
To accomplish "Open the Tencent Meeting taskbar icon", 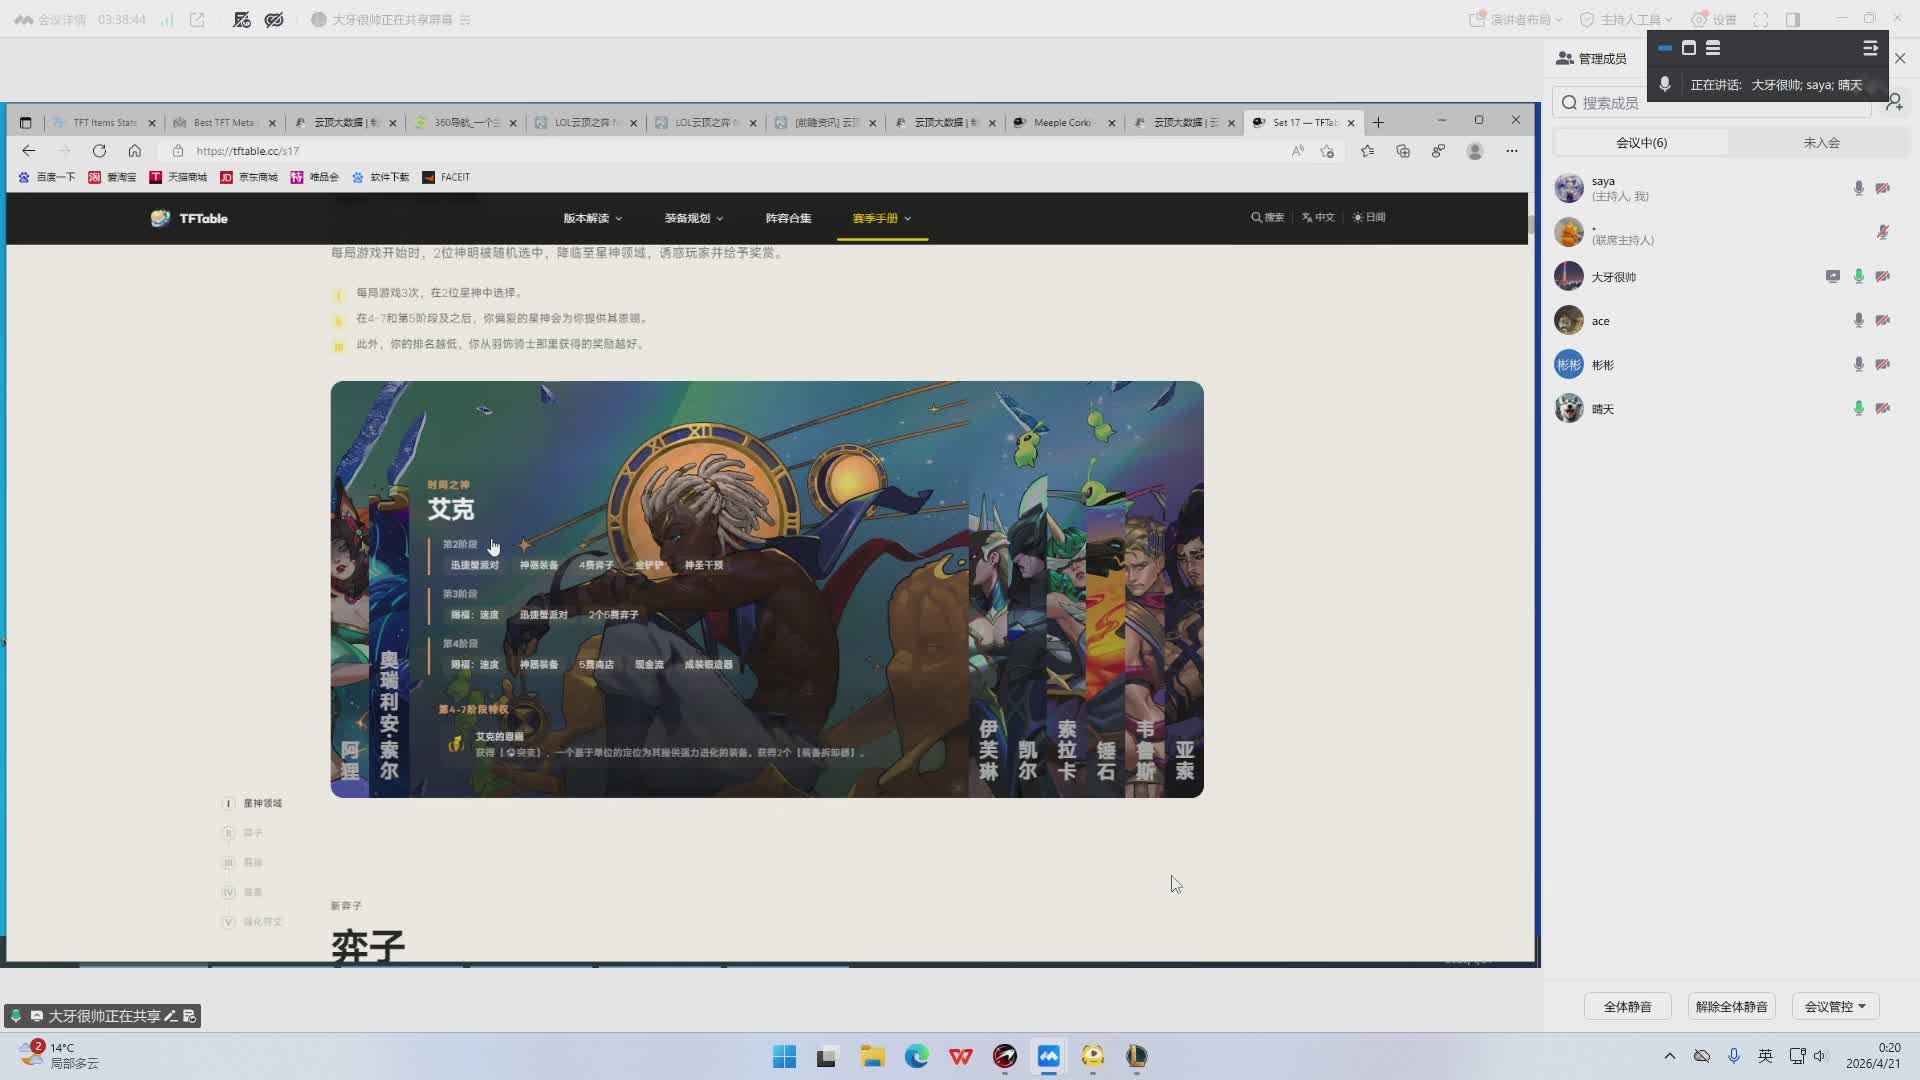I will (1048, 1056).
